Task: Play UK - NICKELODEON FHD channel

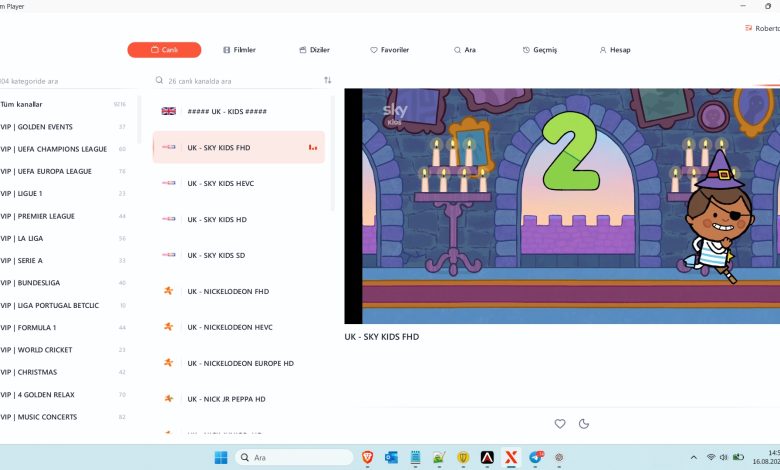Action: [239, 291]
